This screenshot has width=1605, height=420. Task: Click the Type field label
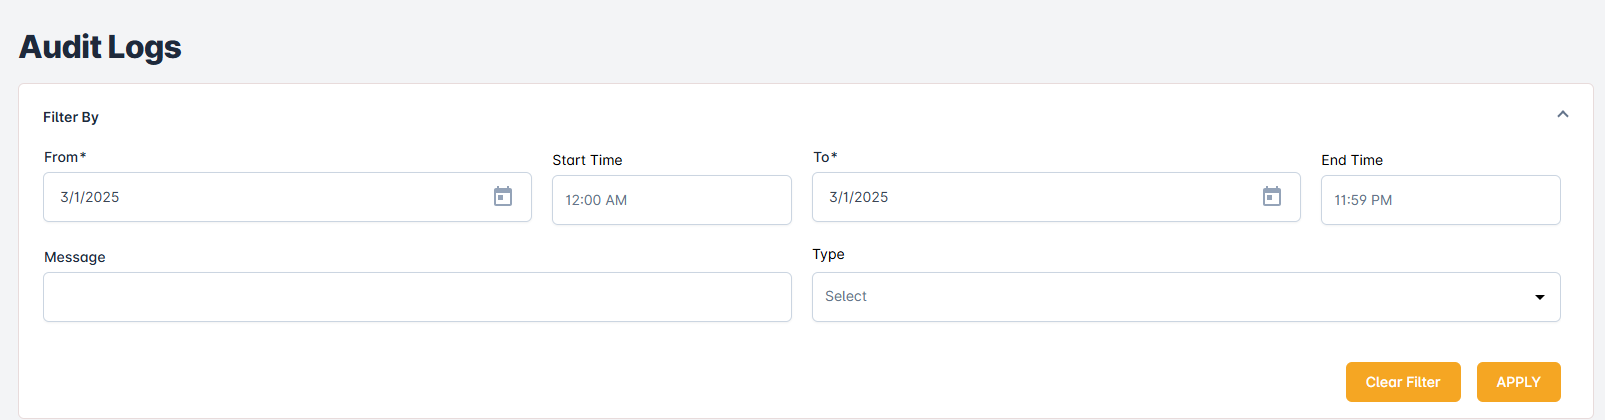(x=828, y=254)
